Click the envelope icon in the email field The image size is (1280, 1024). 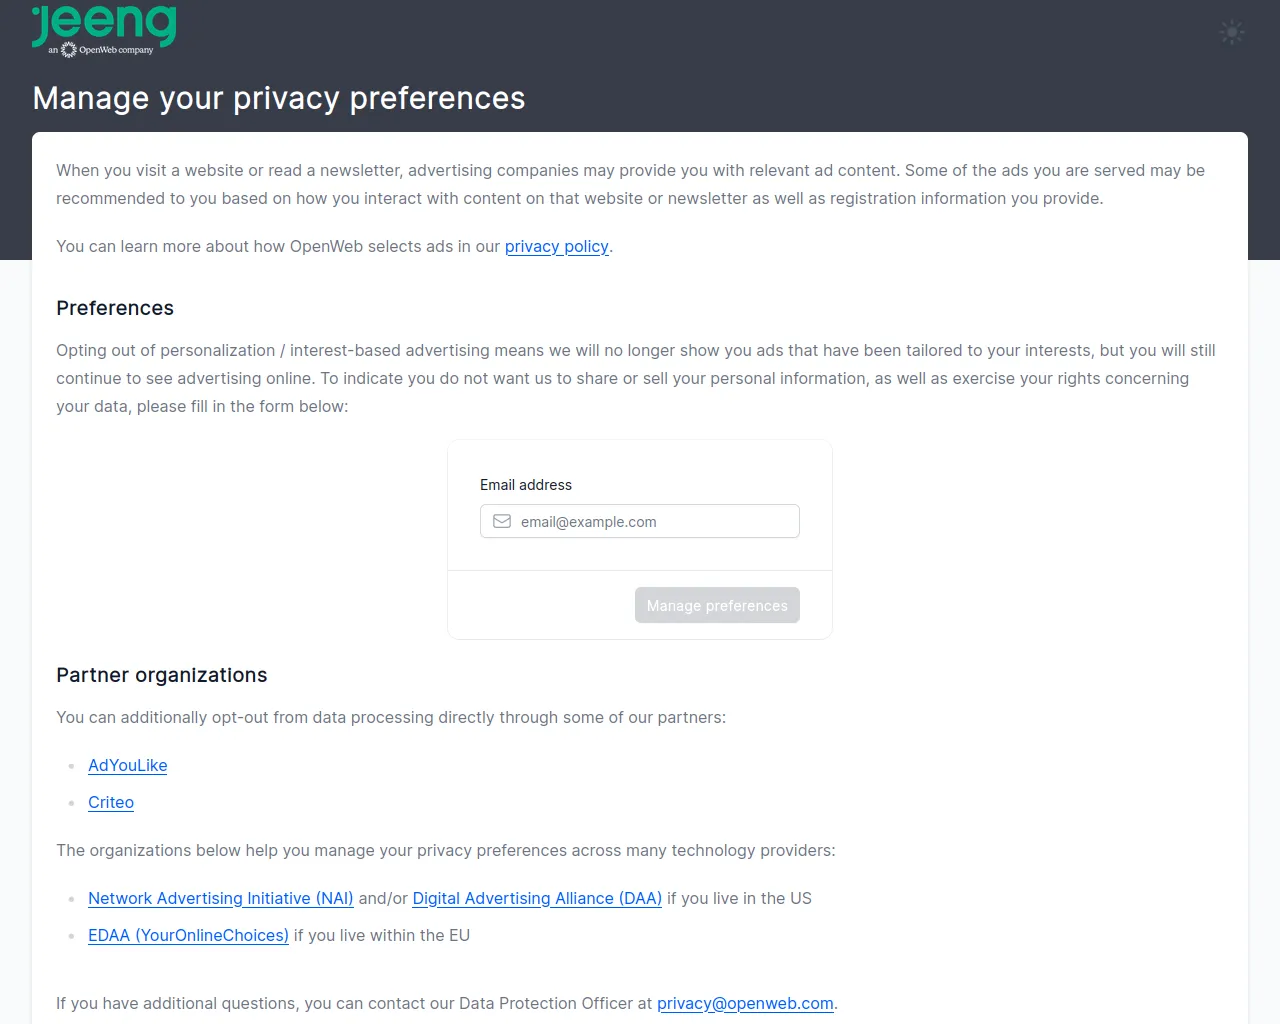[x=502, y=521]
